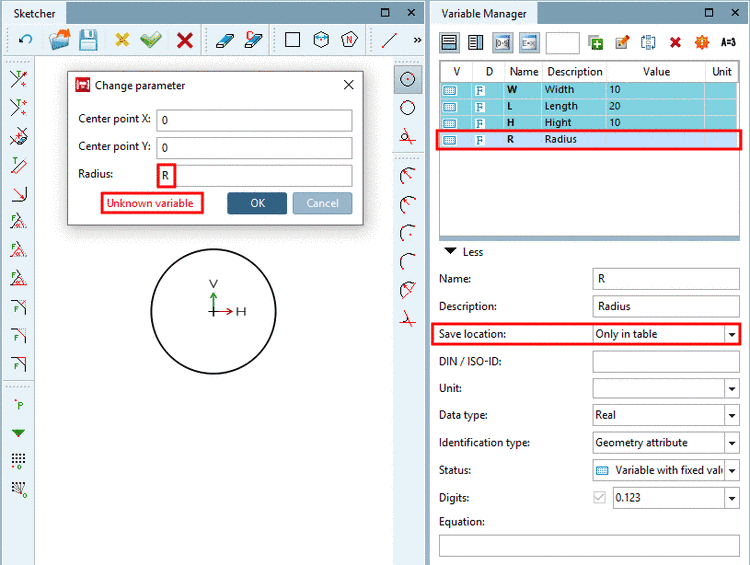Screen dimensions: 750x565
Task: Click the empty filter field in Variable Manager toolbar
Action: click(562, 43)
